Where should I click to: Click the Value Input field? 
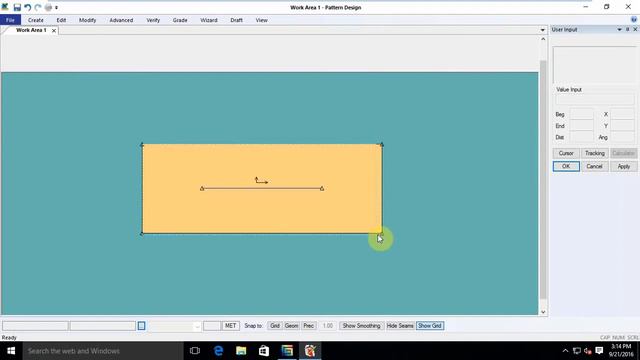click(595, 99)
